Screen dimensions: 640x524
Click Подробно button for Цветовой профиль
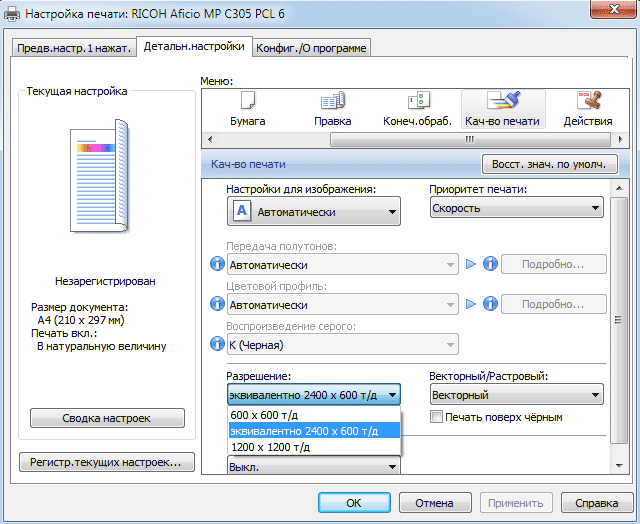click(553, 304)
